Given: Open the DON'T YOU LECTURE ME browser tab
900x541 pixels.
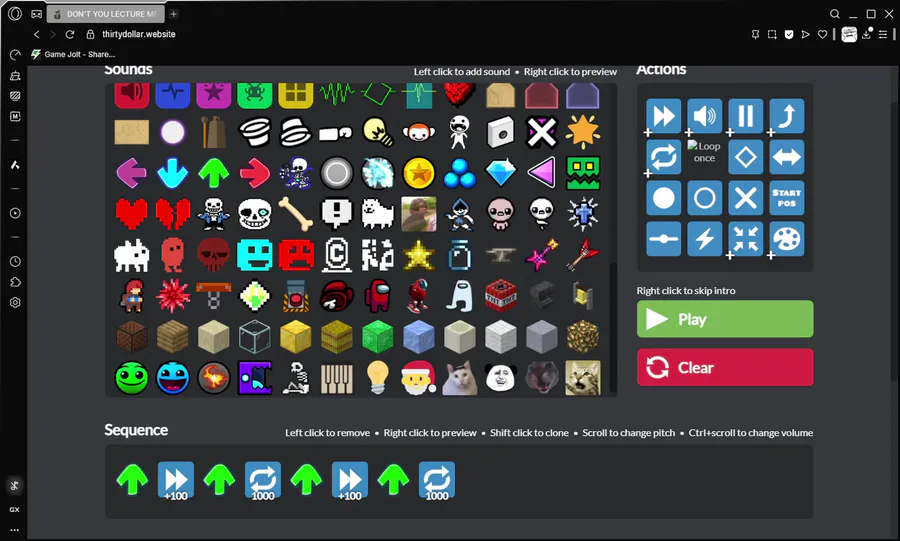Looking at the screenshot, I should pos(106,14).
